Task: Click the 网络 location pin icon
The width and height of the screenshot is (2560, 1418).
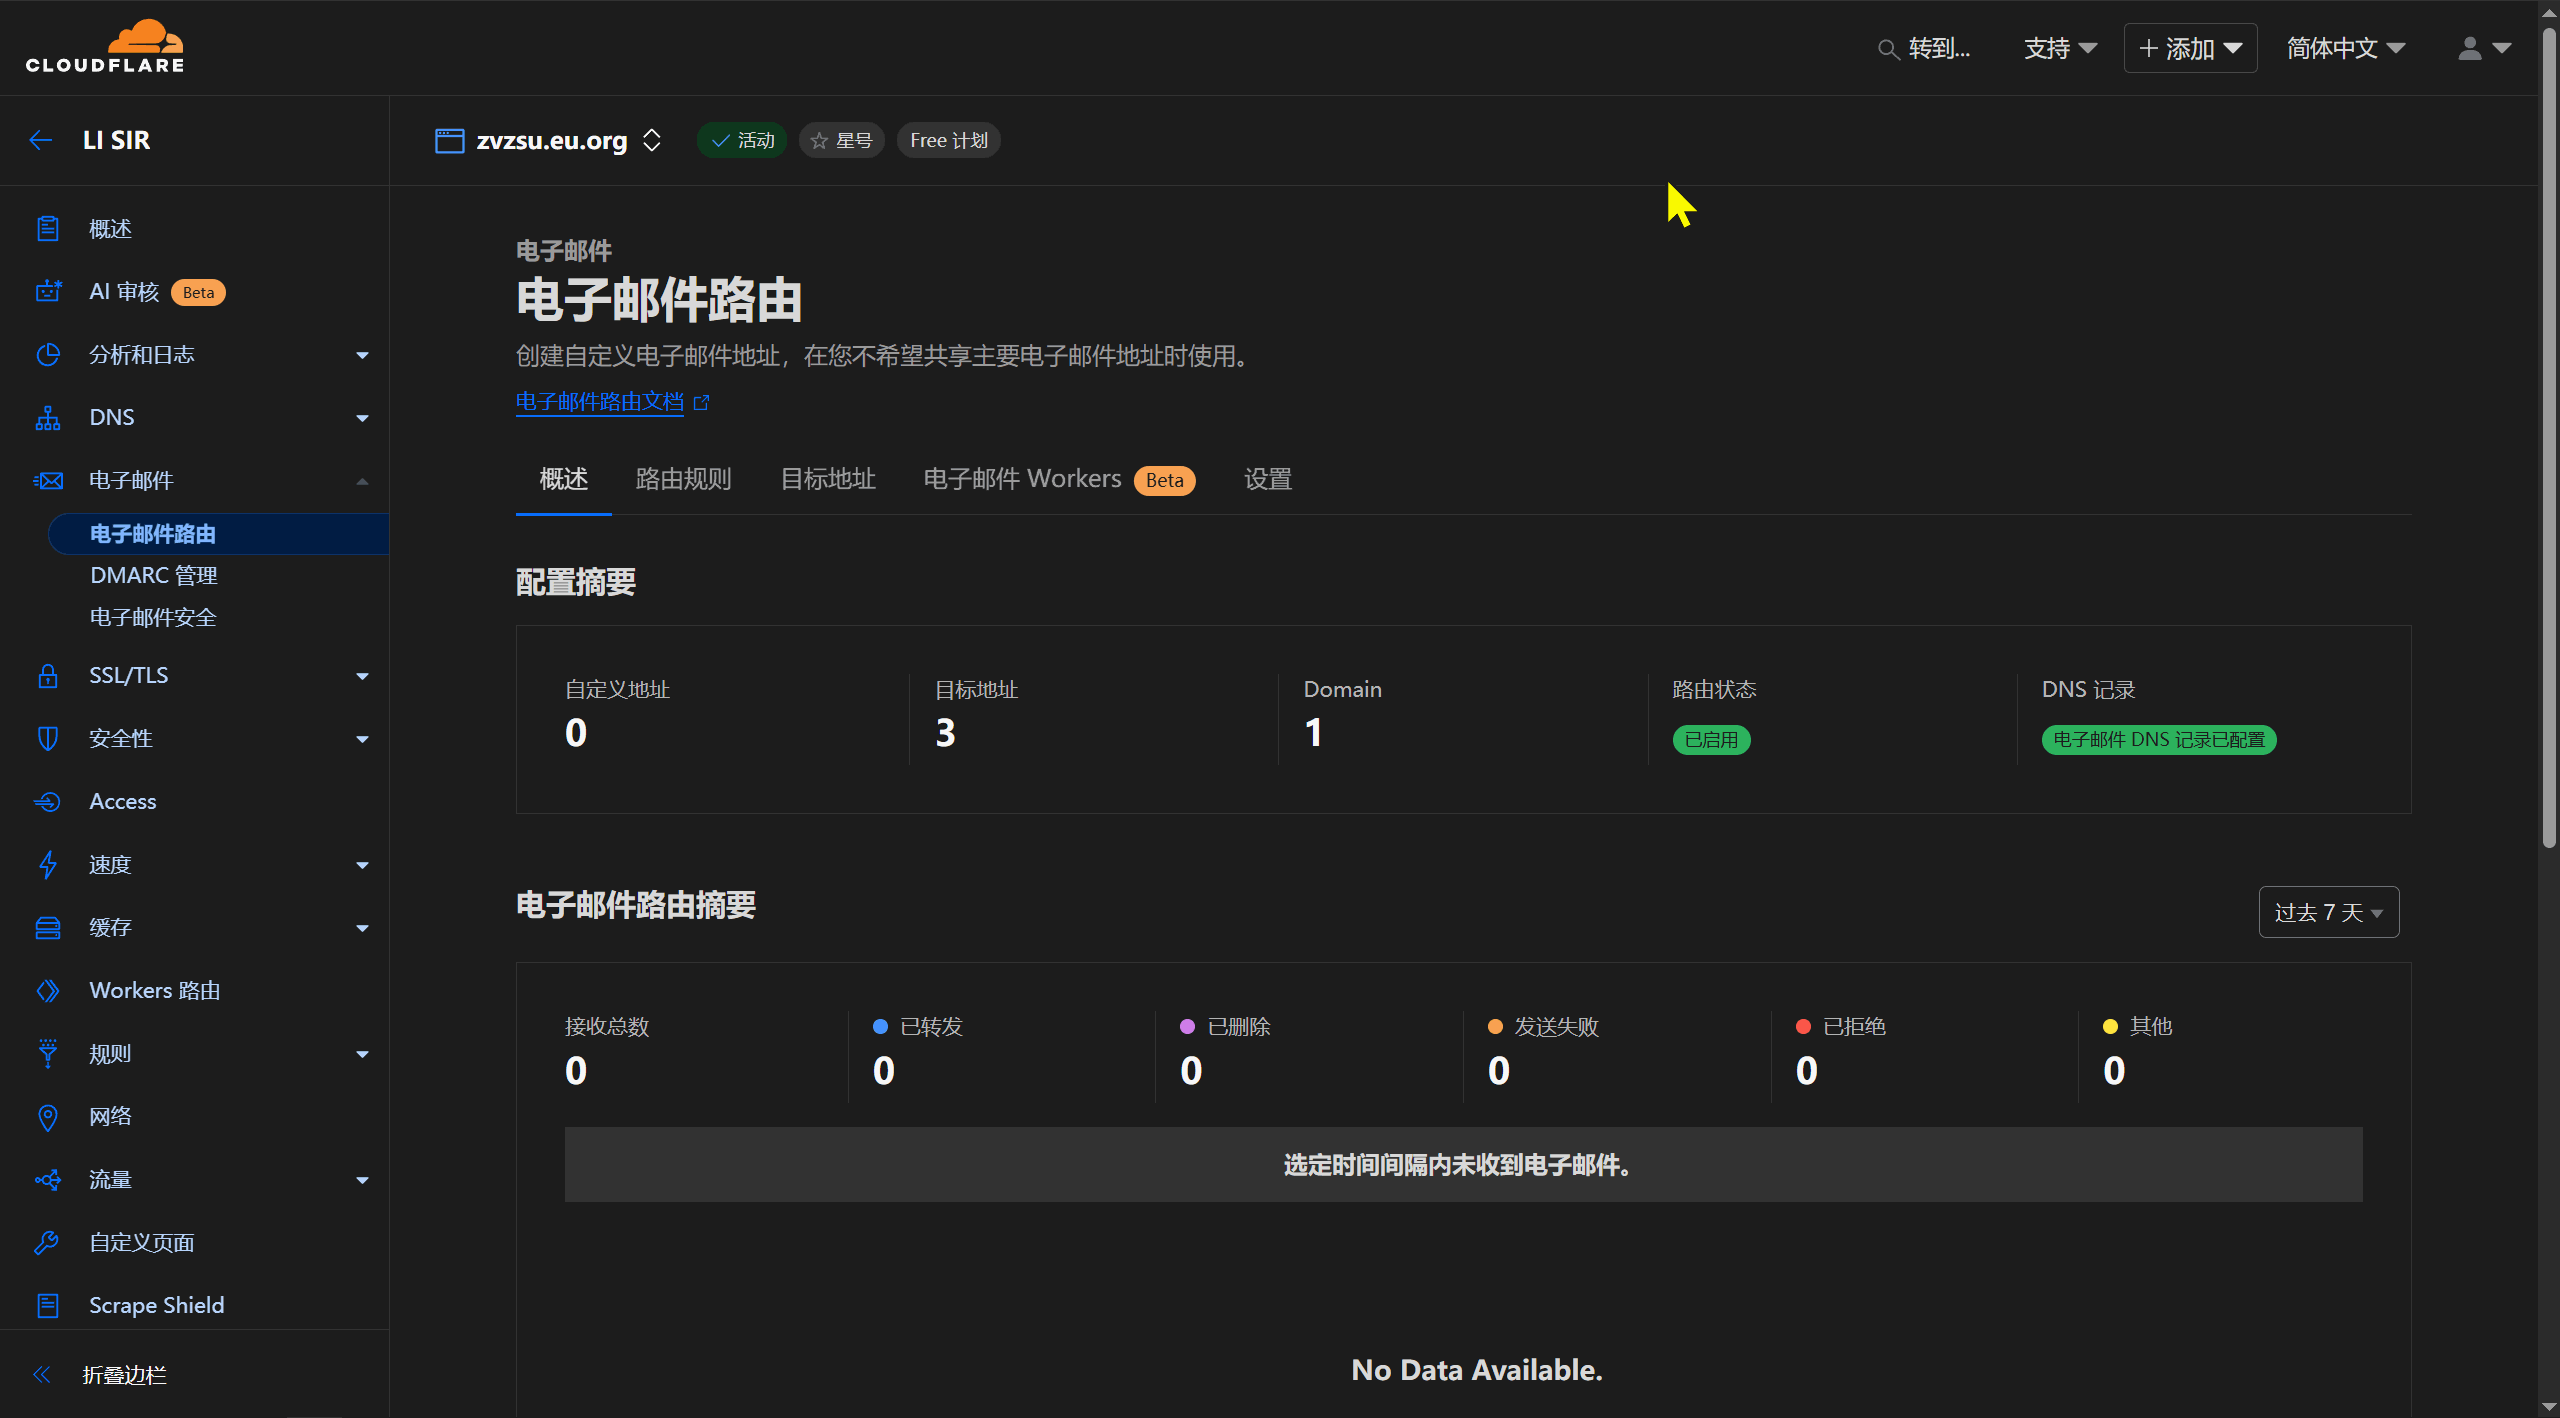Action: click(47, 1117)
